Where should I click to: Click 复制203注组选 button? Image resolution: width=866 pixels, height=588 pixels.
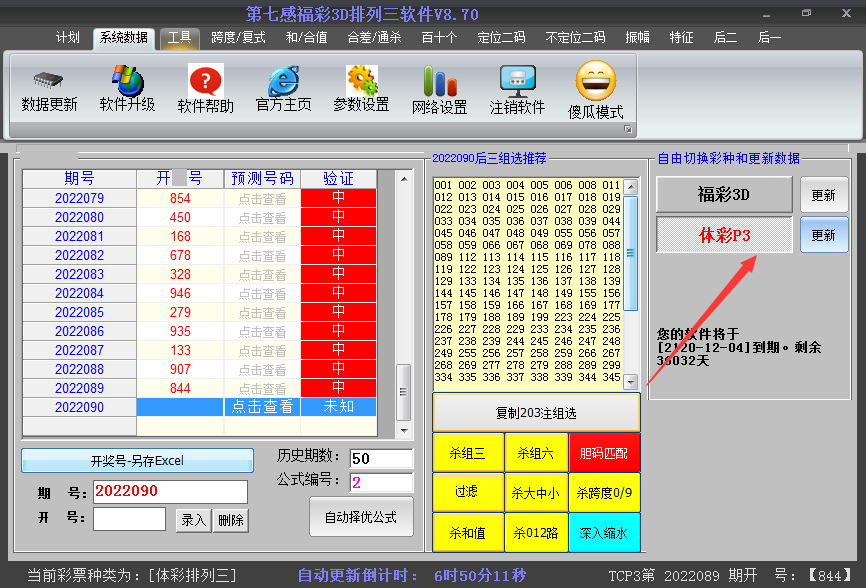click(536, 412)
